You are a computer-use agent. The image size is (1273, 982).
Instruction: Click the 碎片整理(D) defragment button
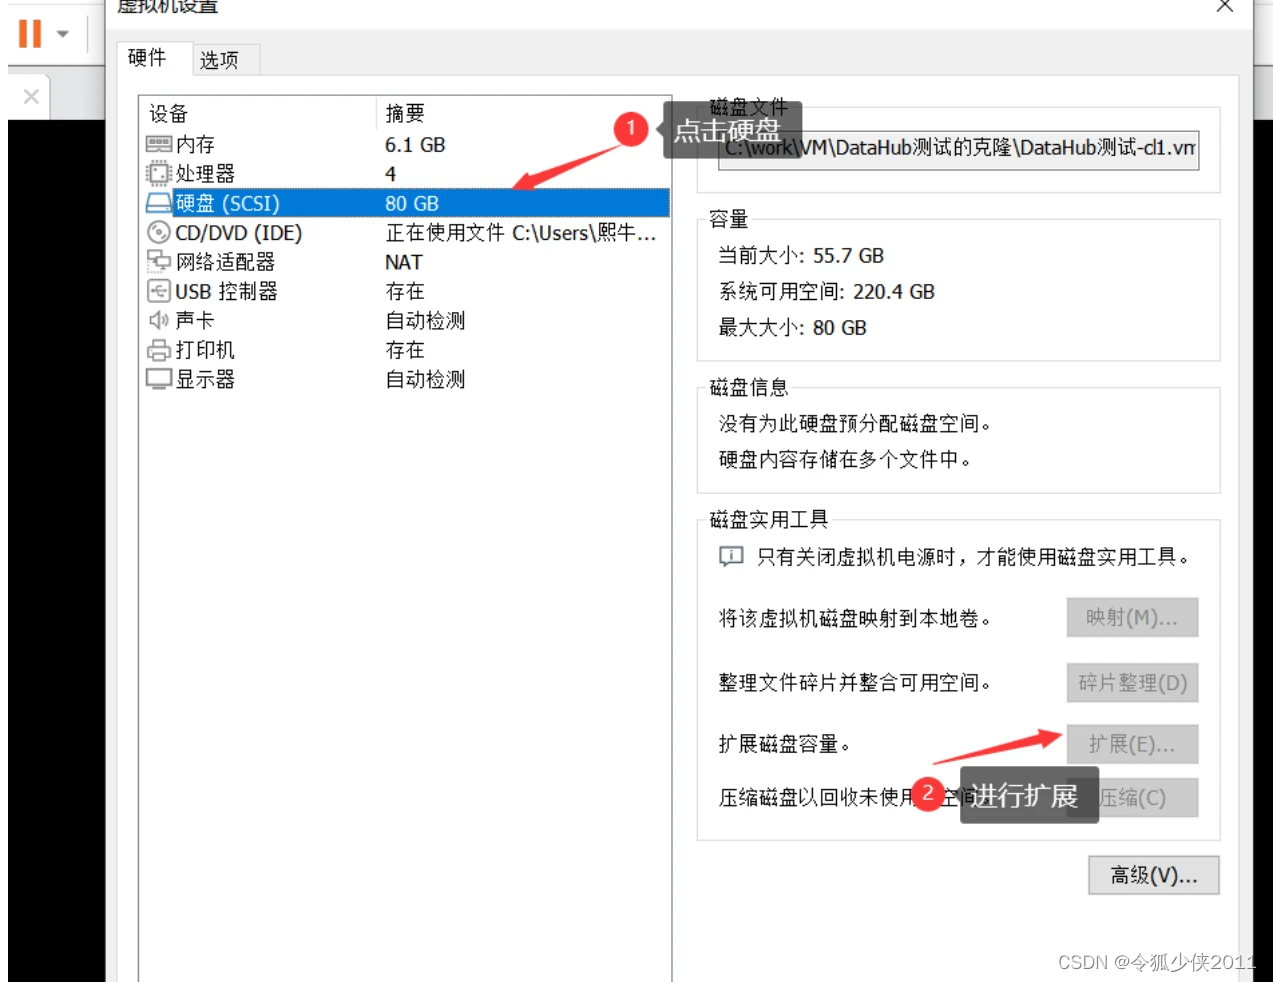click(x=1131, y=682)
